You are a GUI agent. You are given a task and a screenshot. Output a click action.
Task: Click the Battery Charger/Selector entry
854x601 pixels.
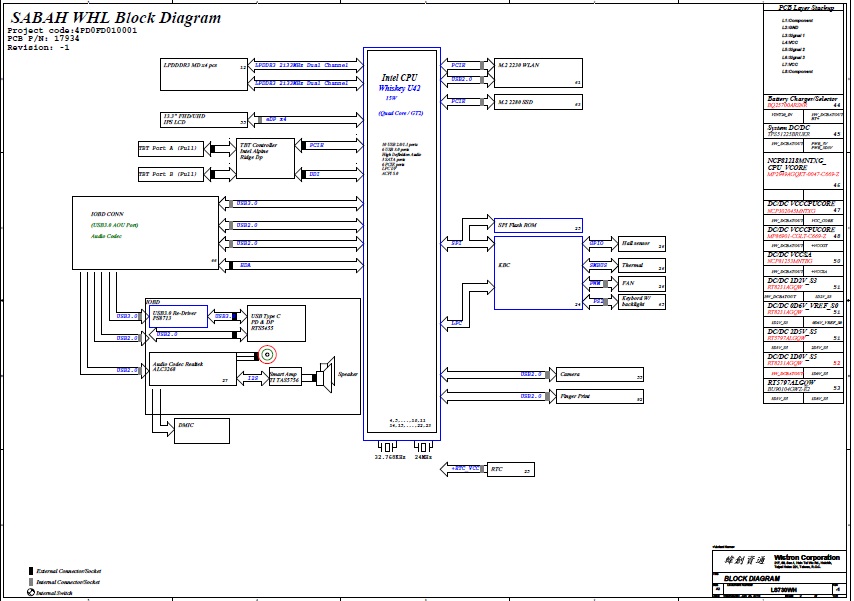tap(804, 101)
